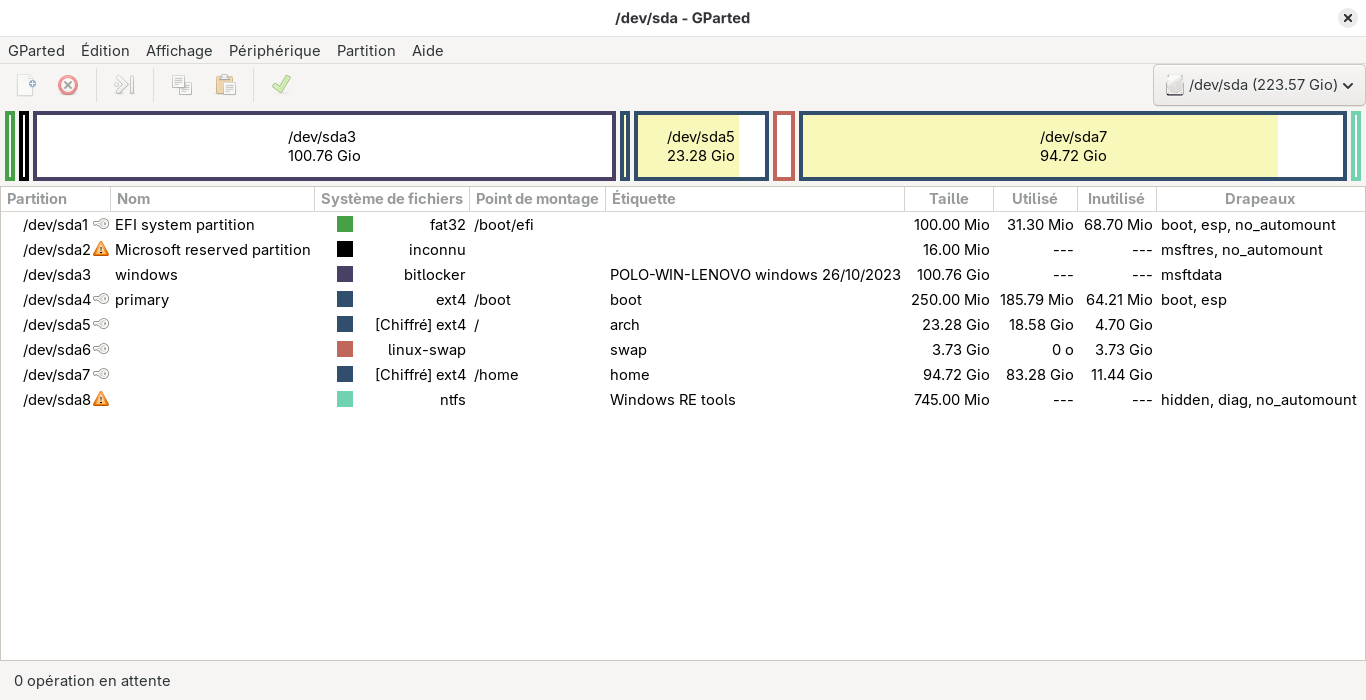Click the warning icon beside /dev/sda8
The image size is (1366, 700).
(x=101, y=400)
